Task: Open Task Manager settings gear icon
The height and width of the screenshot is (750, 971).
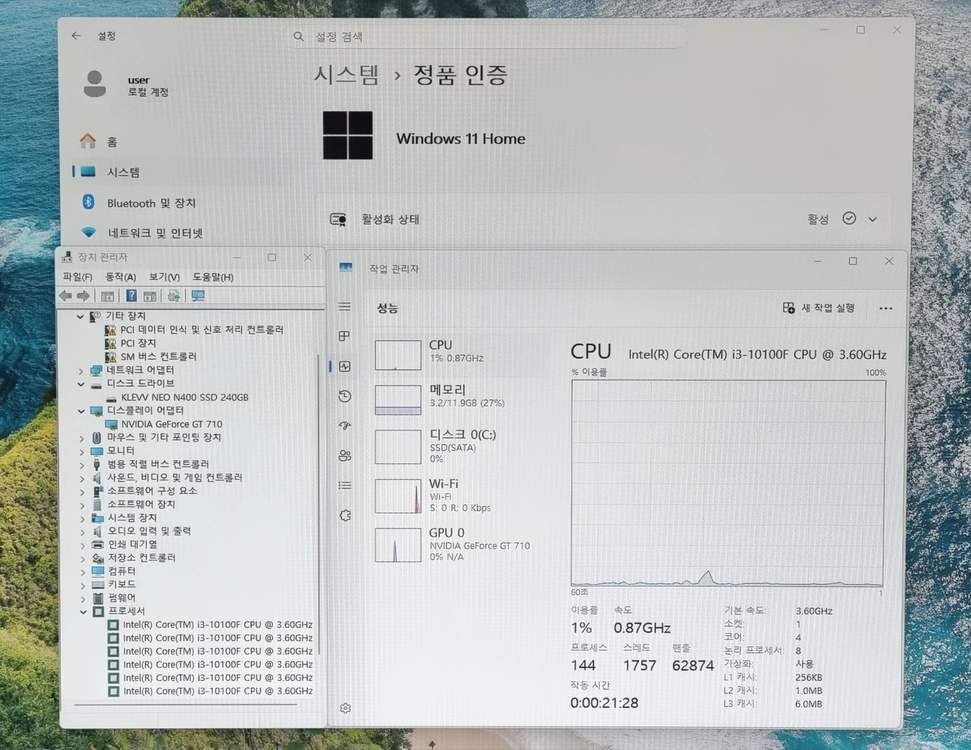Action: pos(345,708)
